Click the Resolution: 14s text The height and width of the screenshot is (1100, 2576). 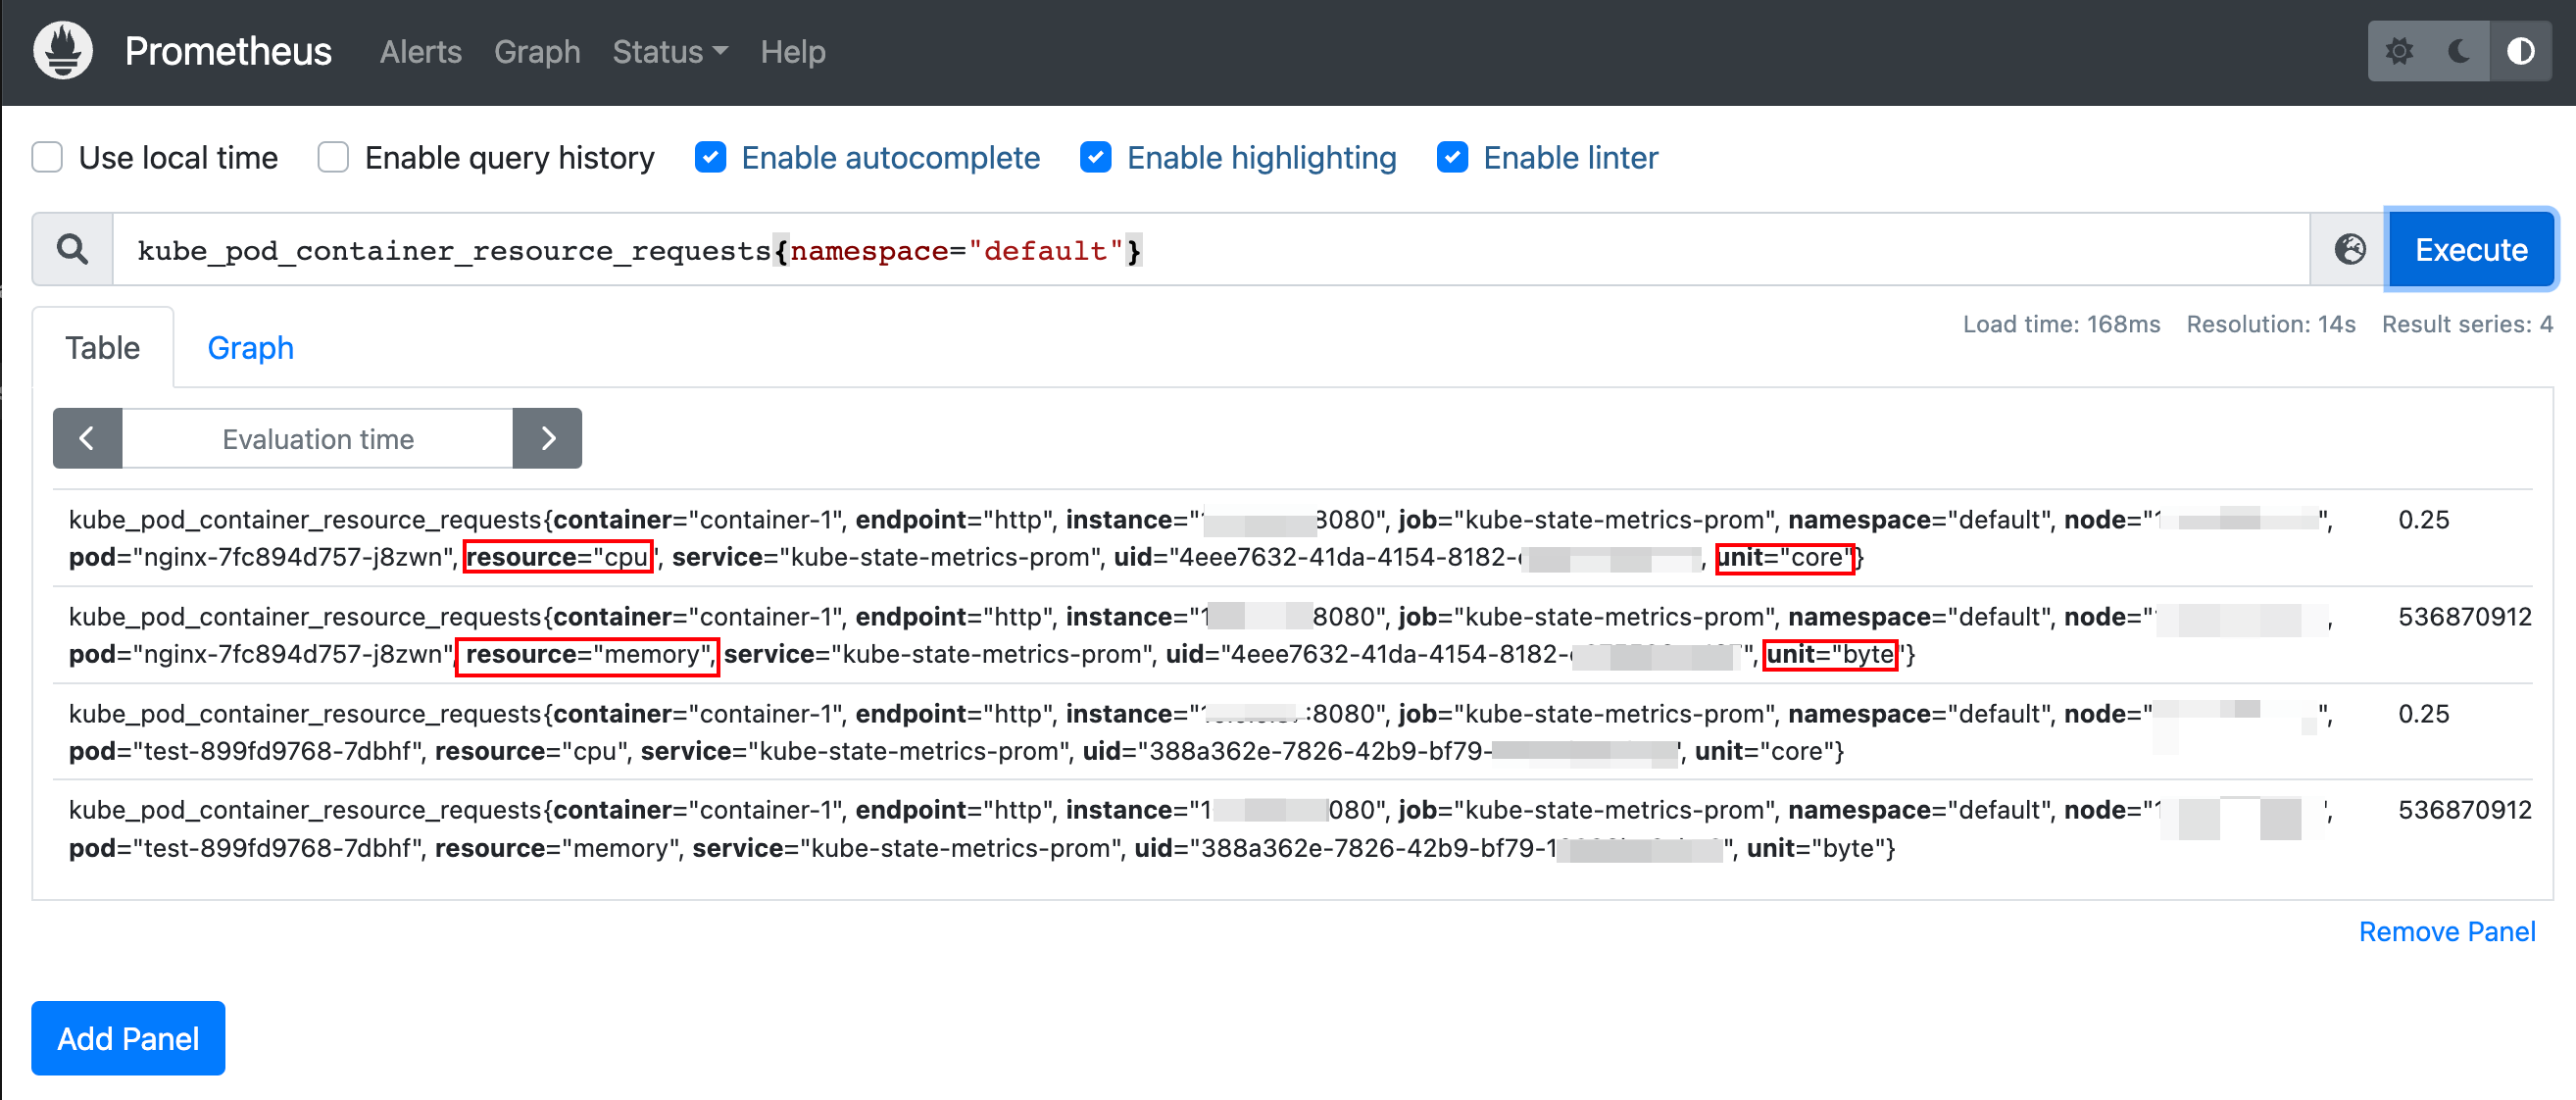(2271, 324)
